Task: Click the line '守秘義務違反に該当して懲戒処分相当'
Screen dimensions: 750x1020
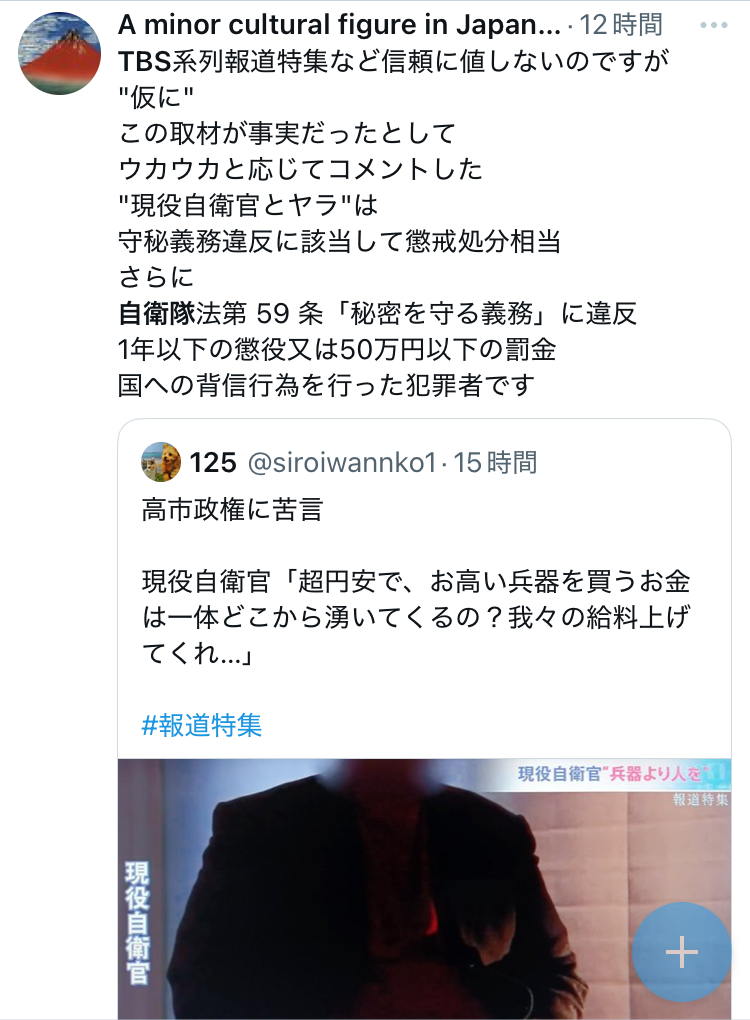Action: pos(339,241)
